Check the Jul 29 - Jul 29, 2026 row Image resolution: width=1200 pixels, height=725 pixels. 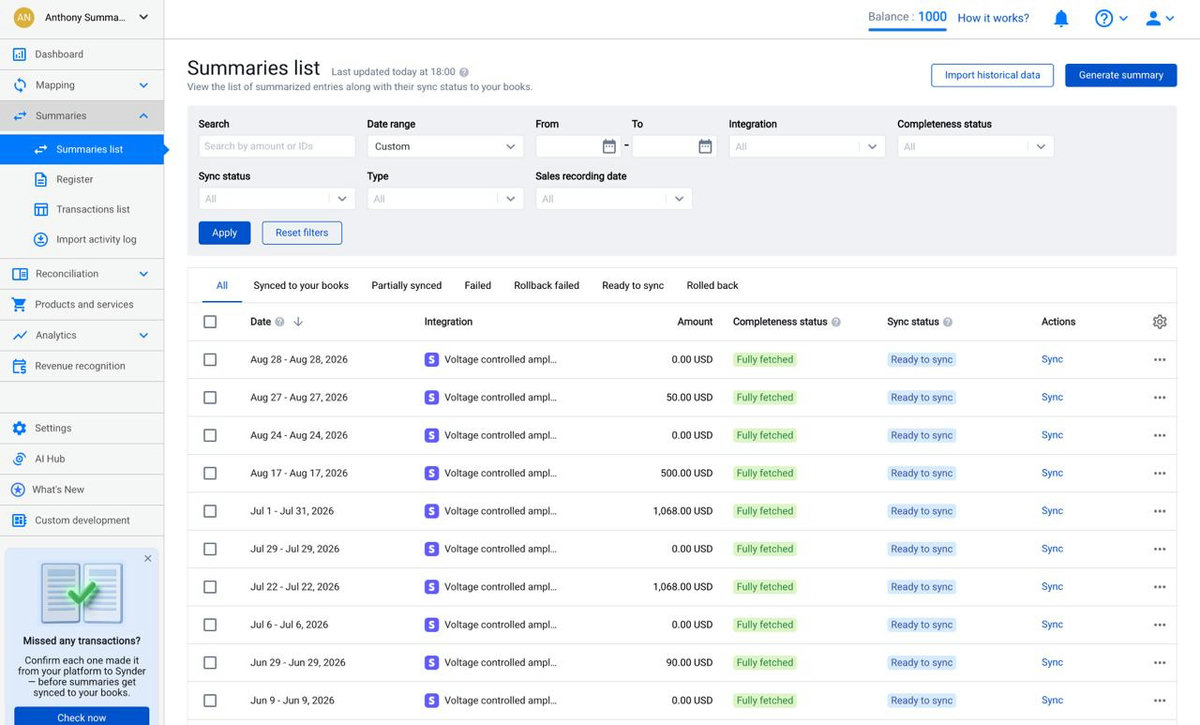[x=210, y=549]
